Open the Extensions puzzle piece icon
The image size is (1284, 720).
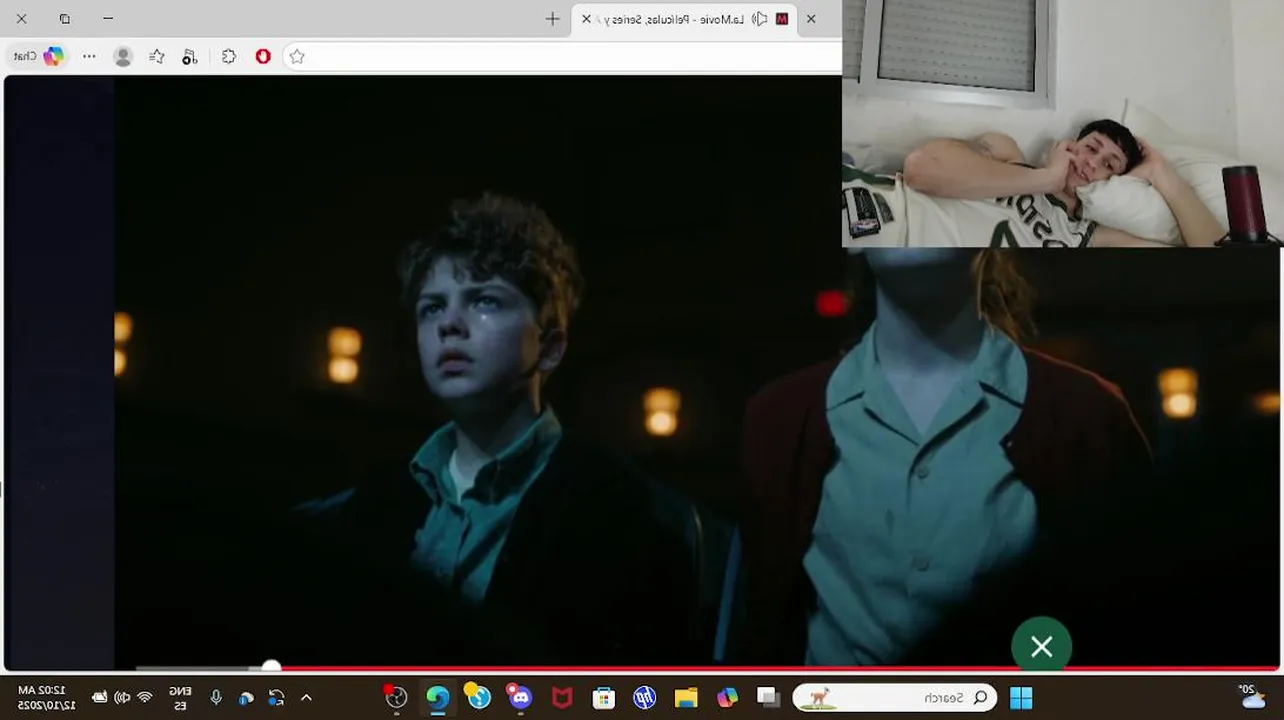tap(229, 56)
